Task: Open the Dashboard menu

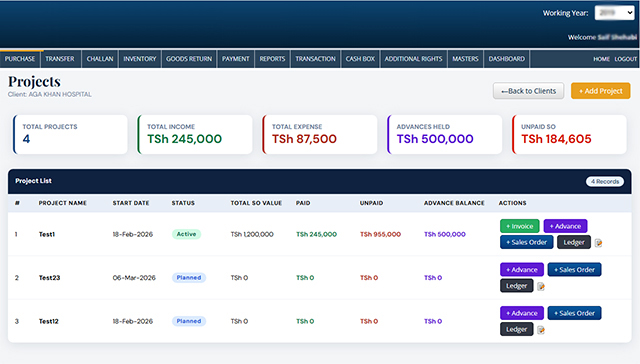Action: pyautogui.click(x=507, y=59)
